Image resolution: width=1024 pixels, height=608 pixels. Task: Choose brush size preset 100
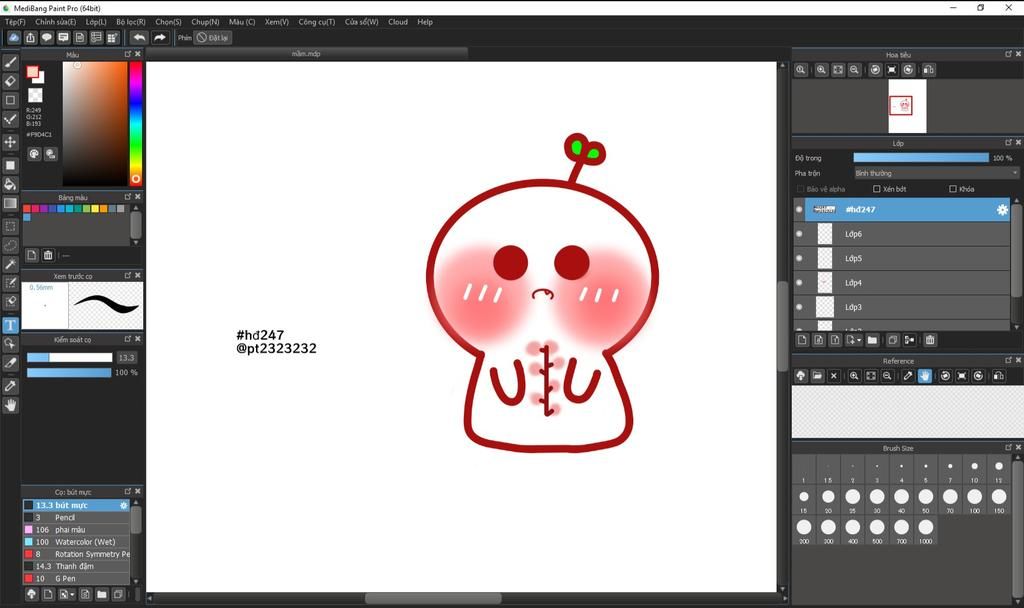tap(974, 500)
